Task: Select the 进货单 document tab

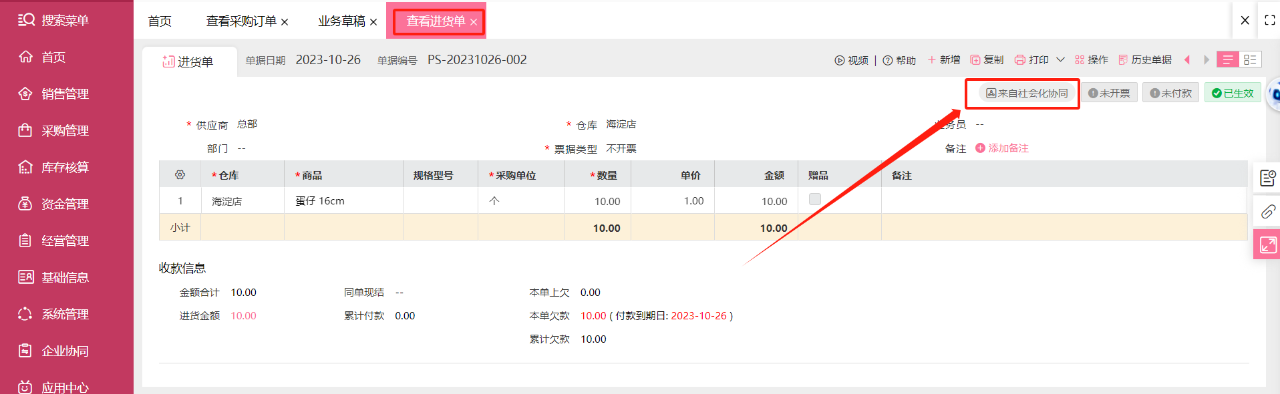Action: pos(188,62)
